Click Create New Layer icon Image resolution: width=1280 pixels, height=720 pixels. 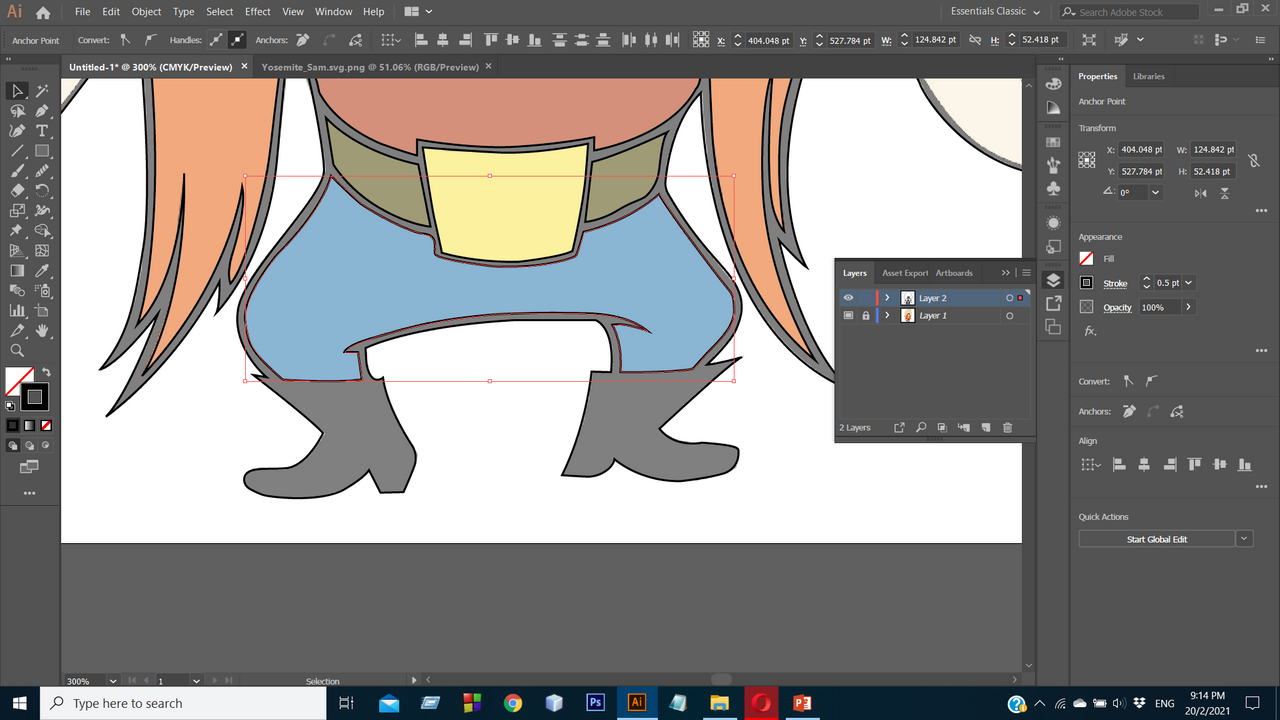(x=985, y=428)
